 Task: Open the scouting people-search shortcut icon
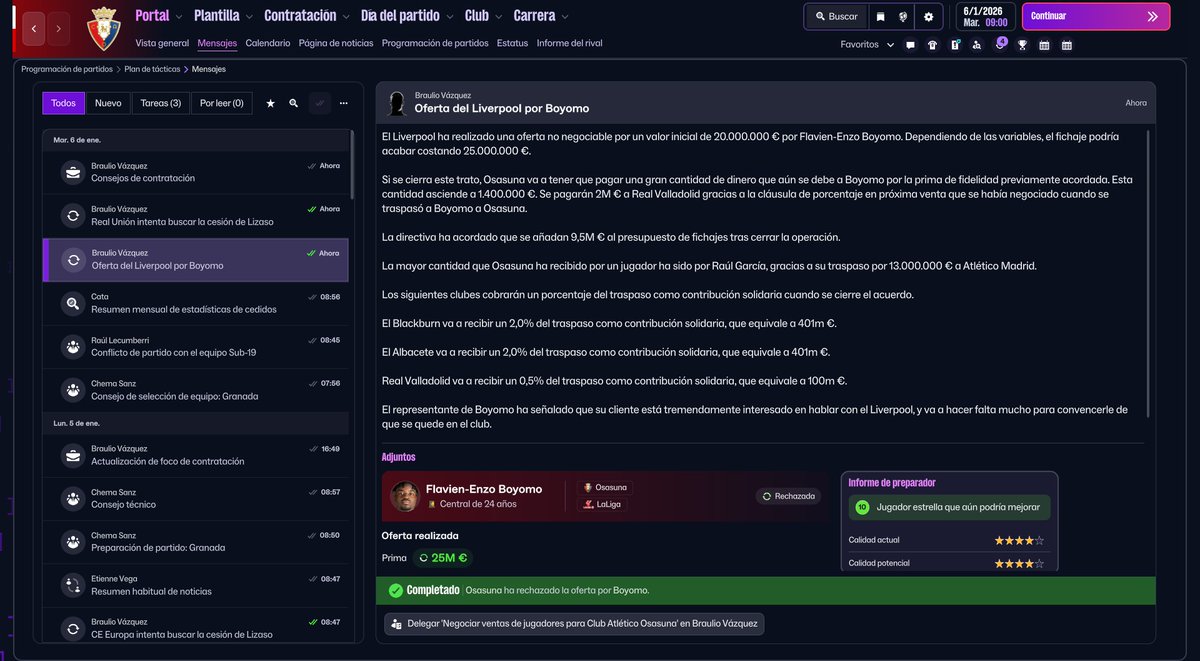(977, 45)
